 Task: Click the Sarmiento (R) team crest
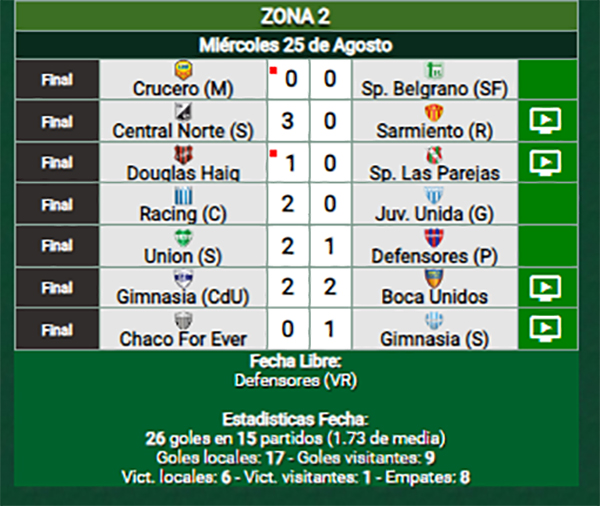(x=434, y=113)
